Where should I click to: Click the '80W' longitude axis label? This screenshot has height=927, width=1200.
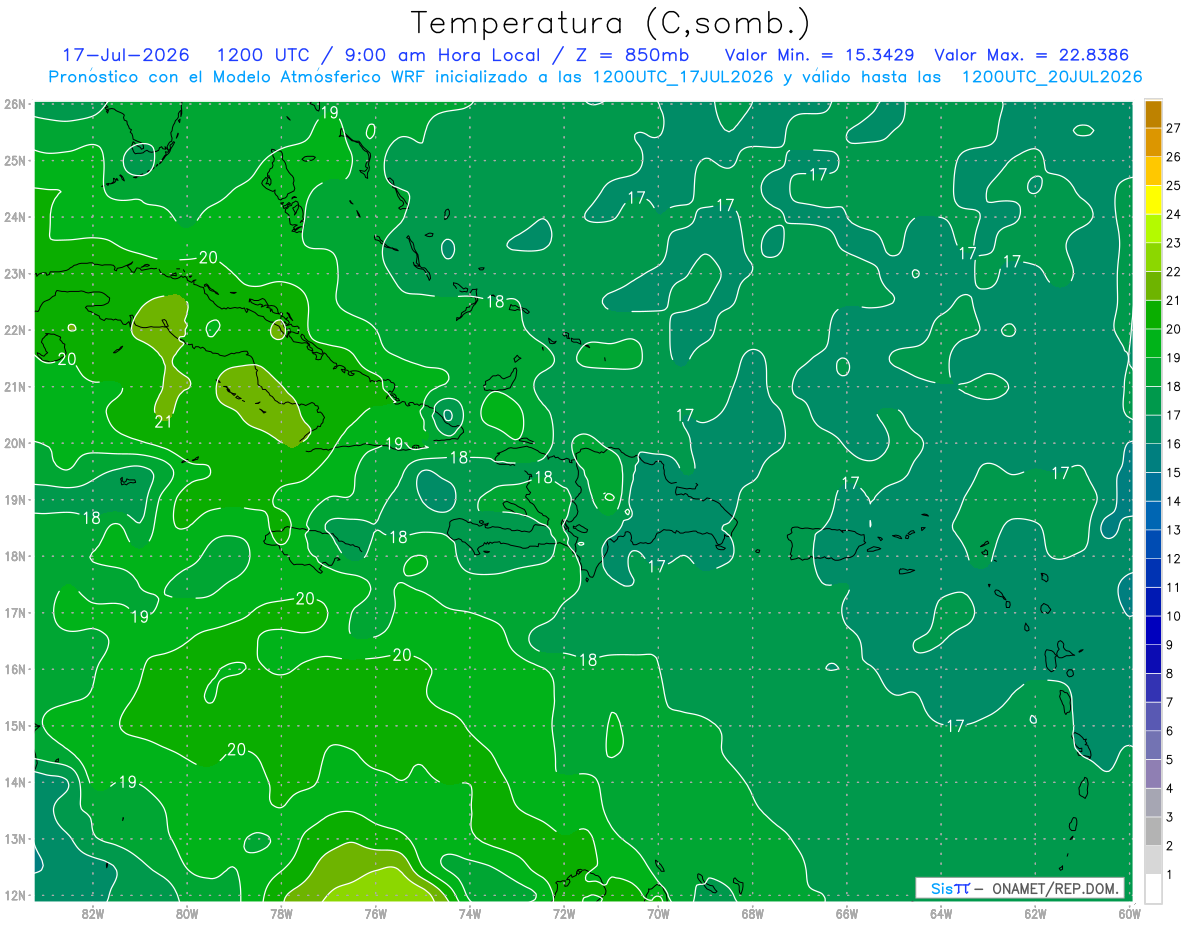click(187, 913)
